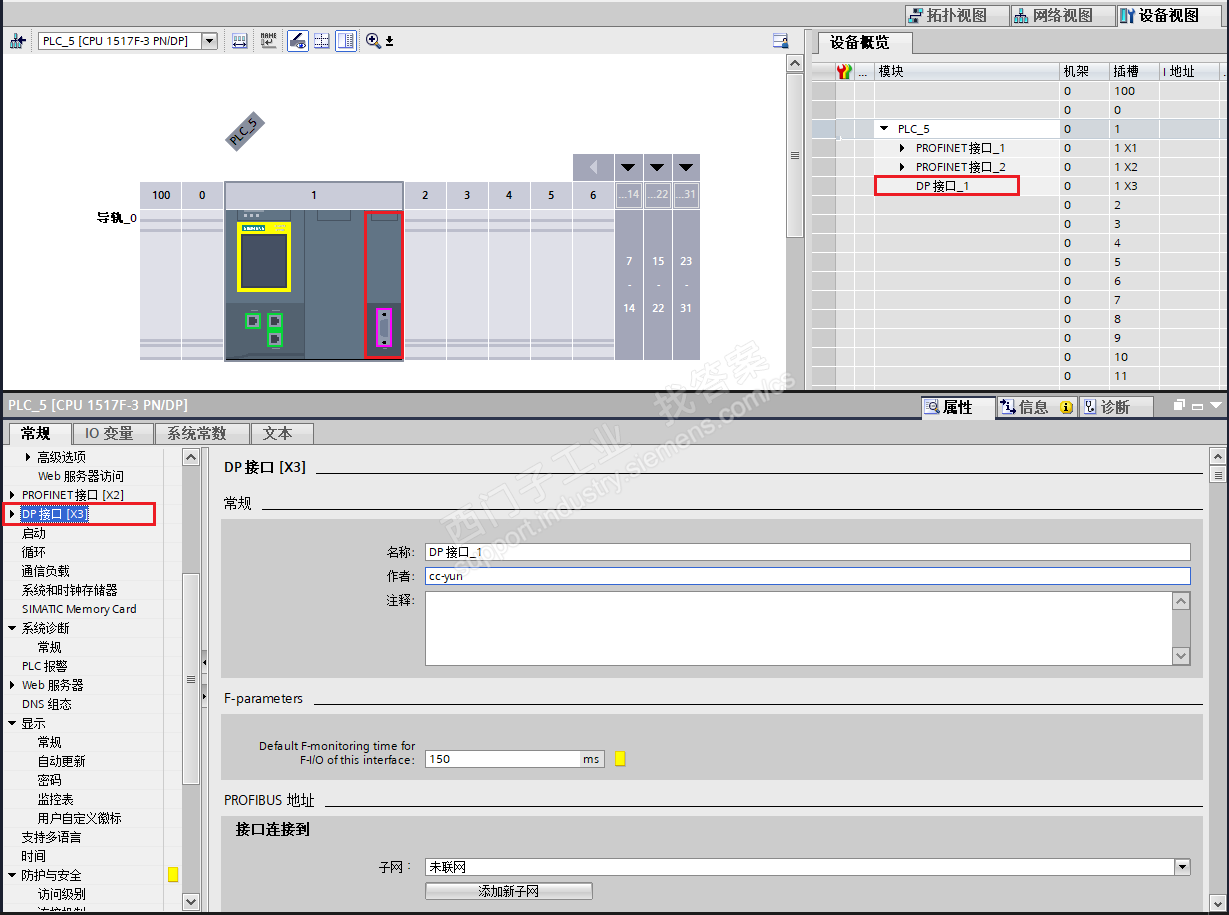
Task: Expand 高级选项 in the properties tree
Action: (x=27, y=457)
